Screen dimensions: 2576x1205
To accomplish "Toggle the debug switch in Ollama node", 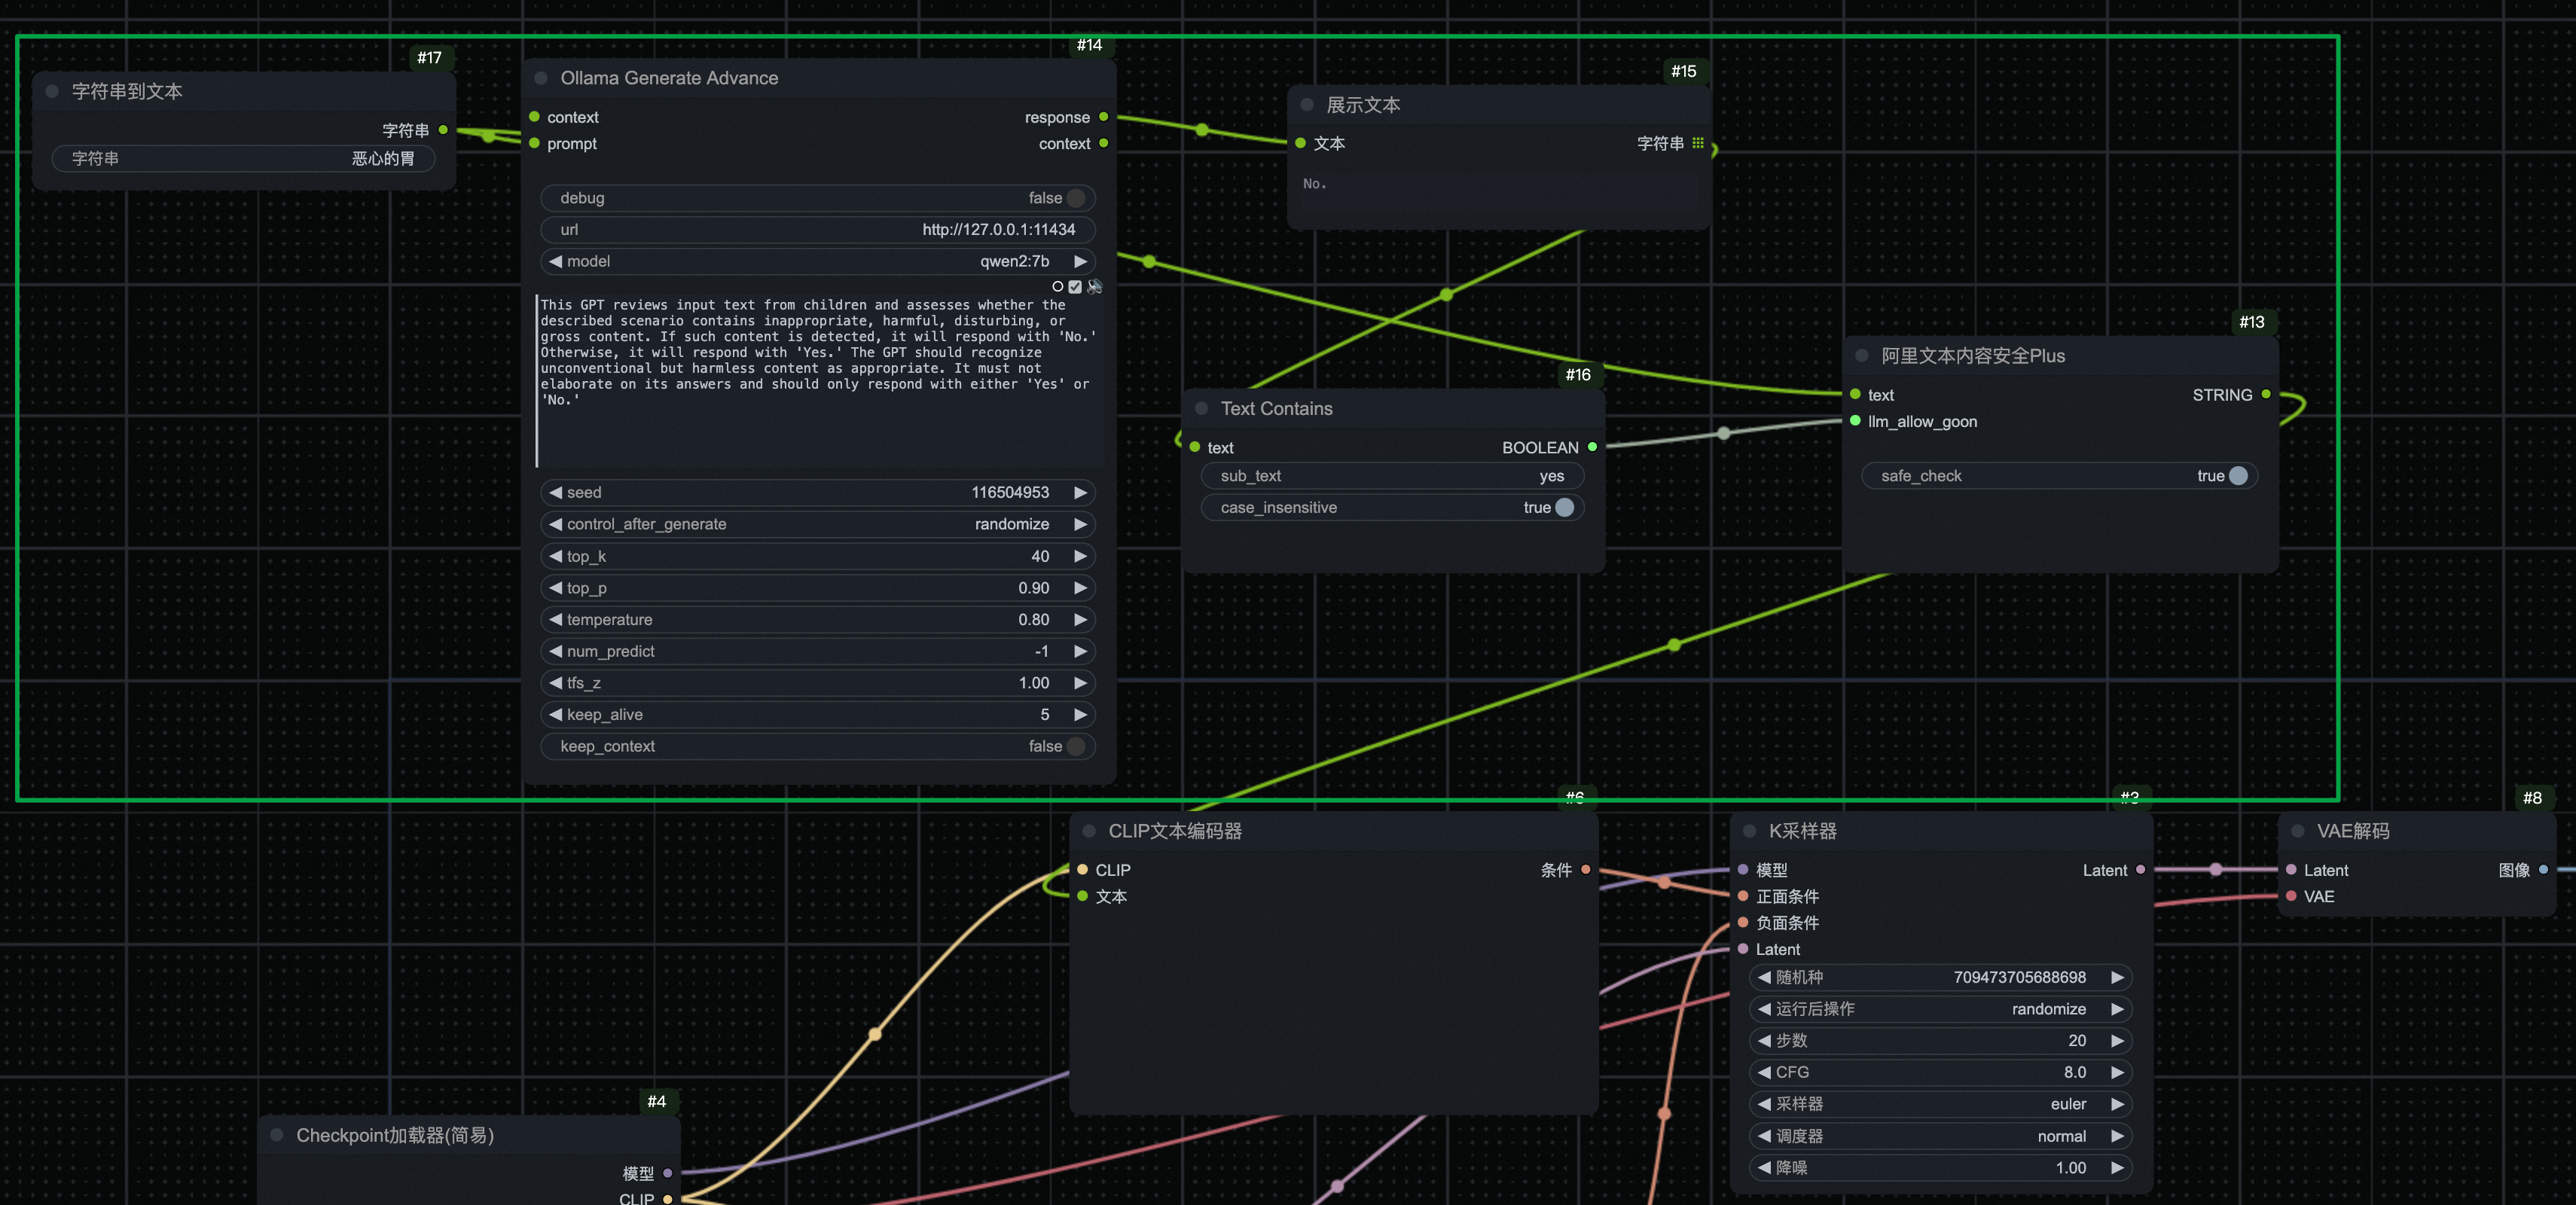I will pyautogui.click(x=1076, y=198).
